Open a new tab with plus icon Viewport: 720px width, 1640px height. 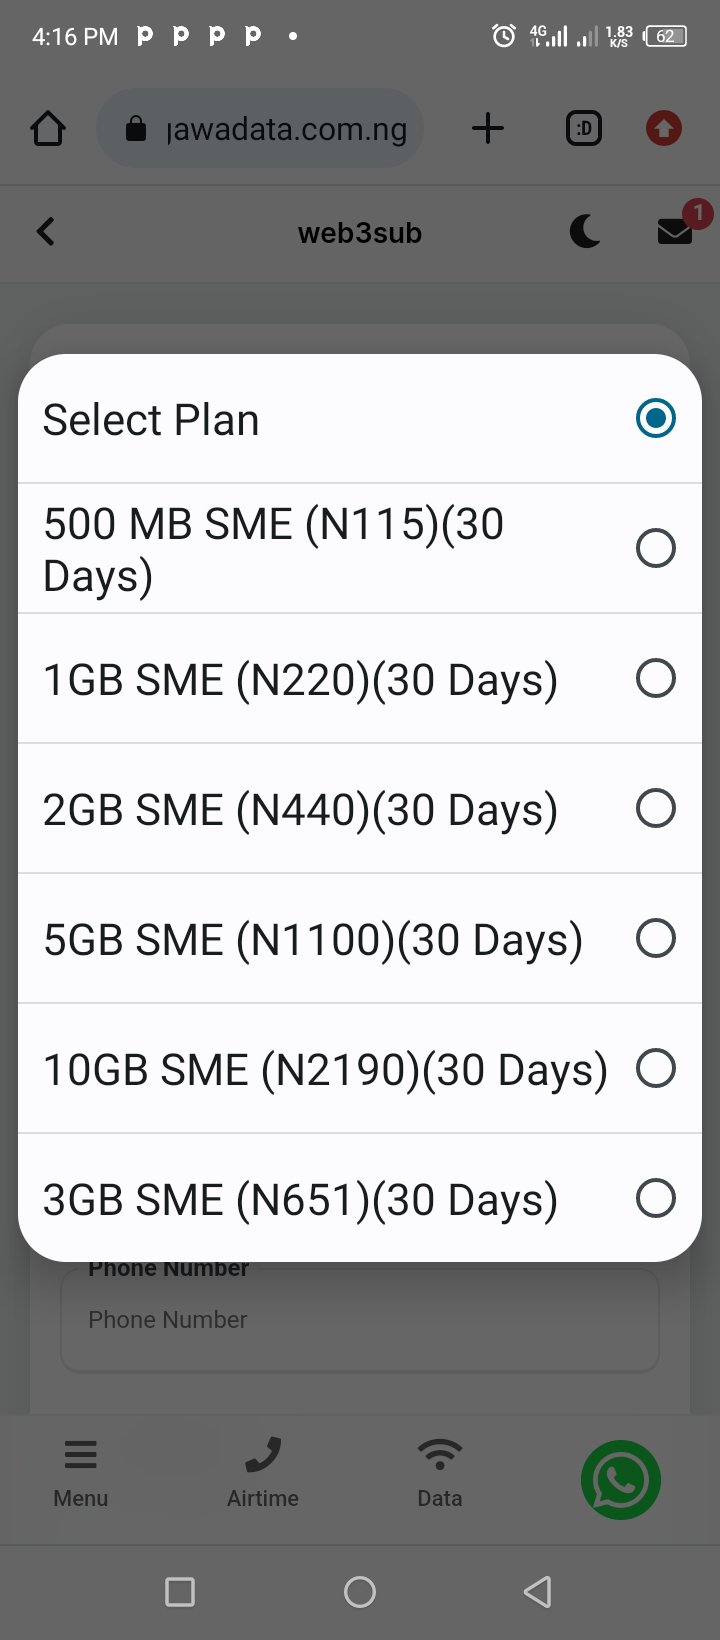point(487,129)
